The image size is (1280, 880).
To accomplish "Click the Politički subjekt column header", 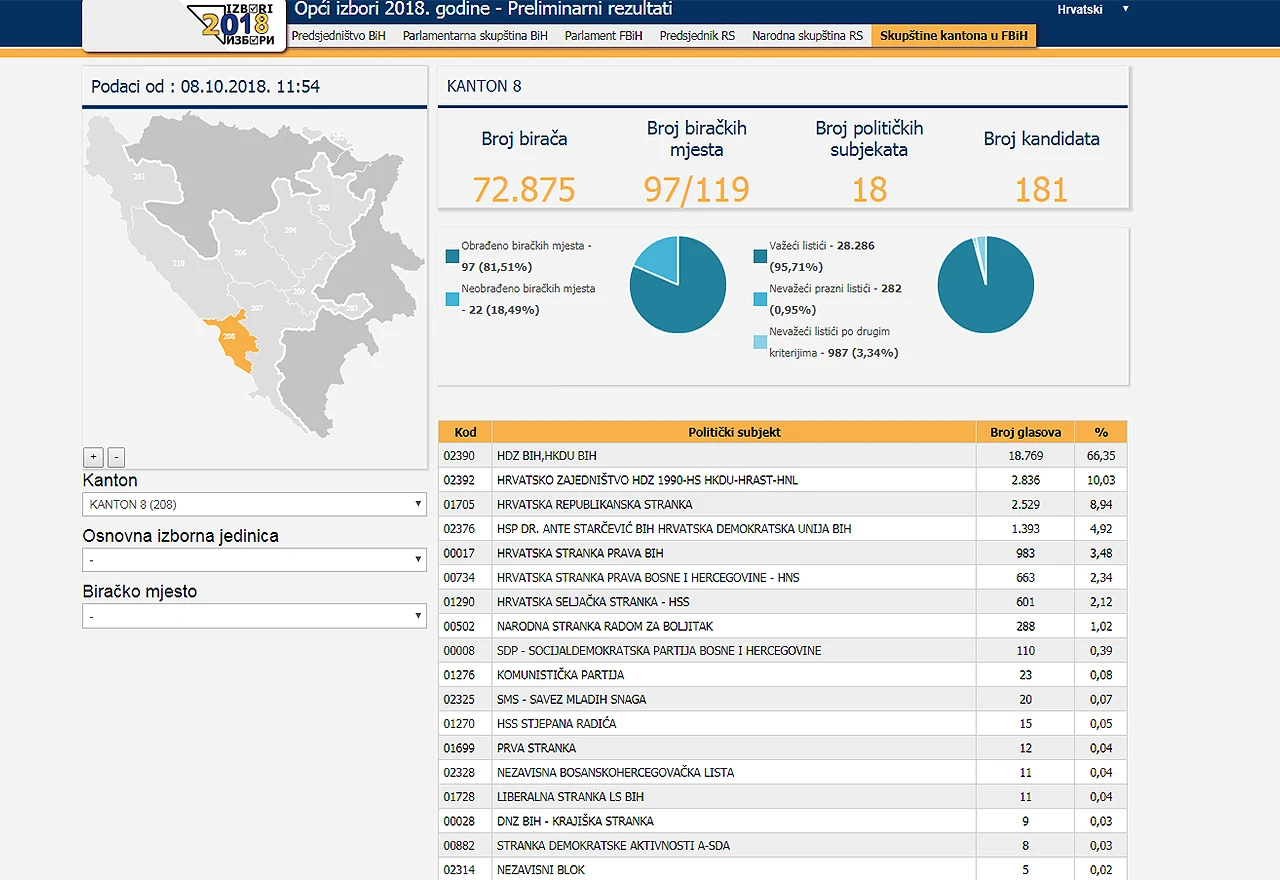I will coord(734,432).
